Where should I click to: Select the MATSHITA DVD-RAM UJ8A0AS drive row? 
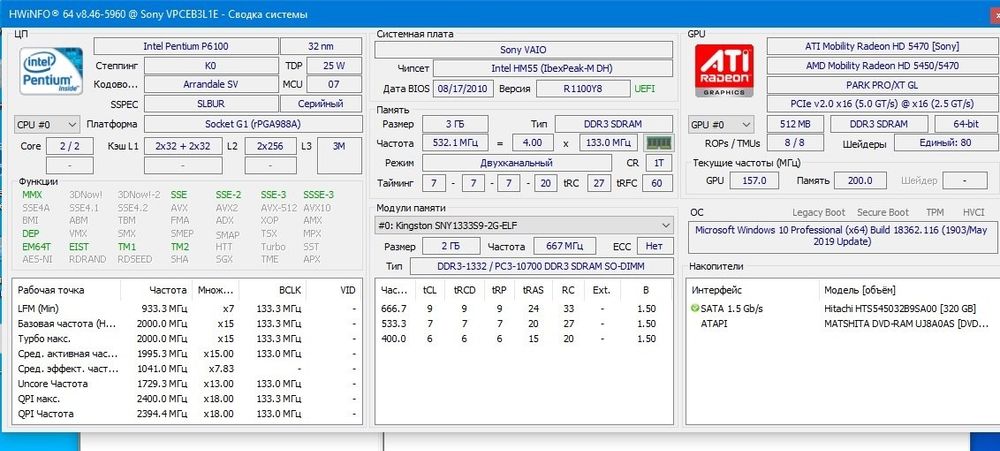tap(842, 323)
